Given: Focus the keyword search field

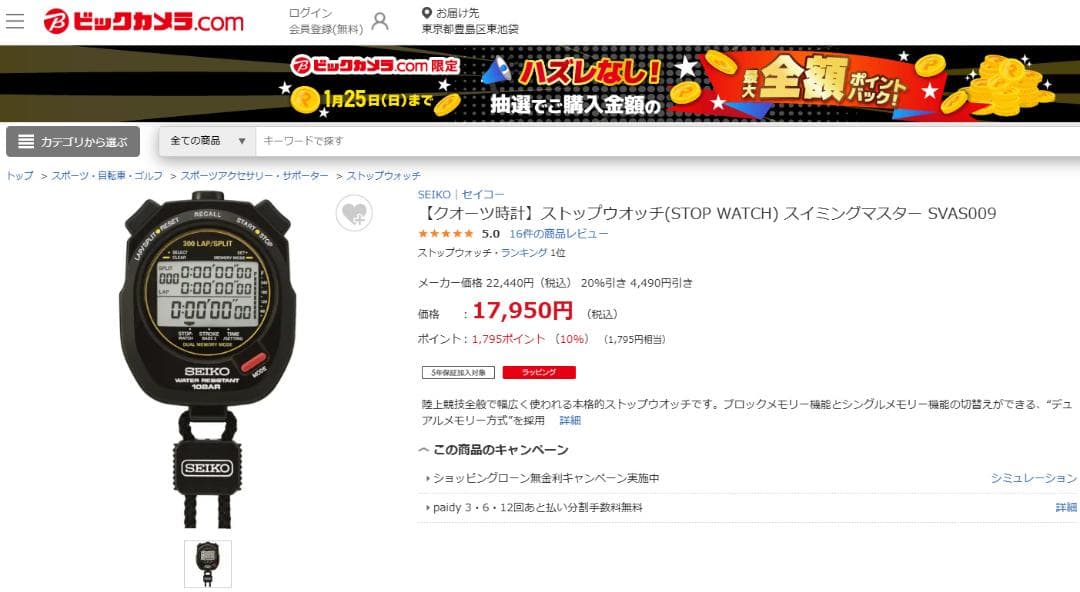Looking at the screenshot, I should [x=667, y=141].
